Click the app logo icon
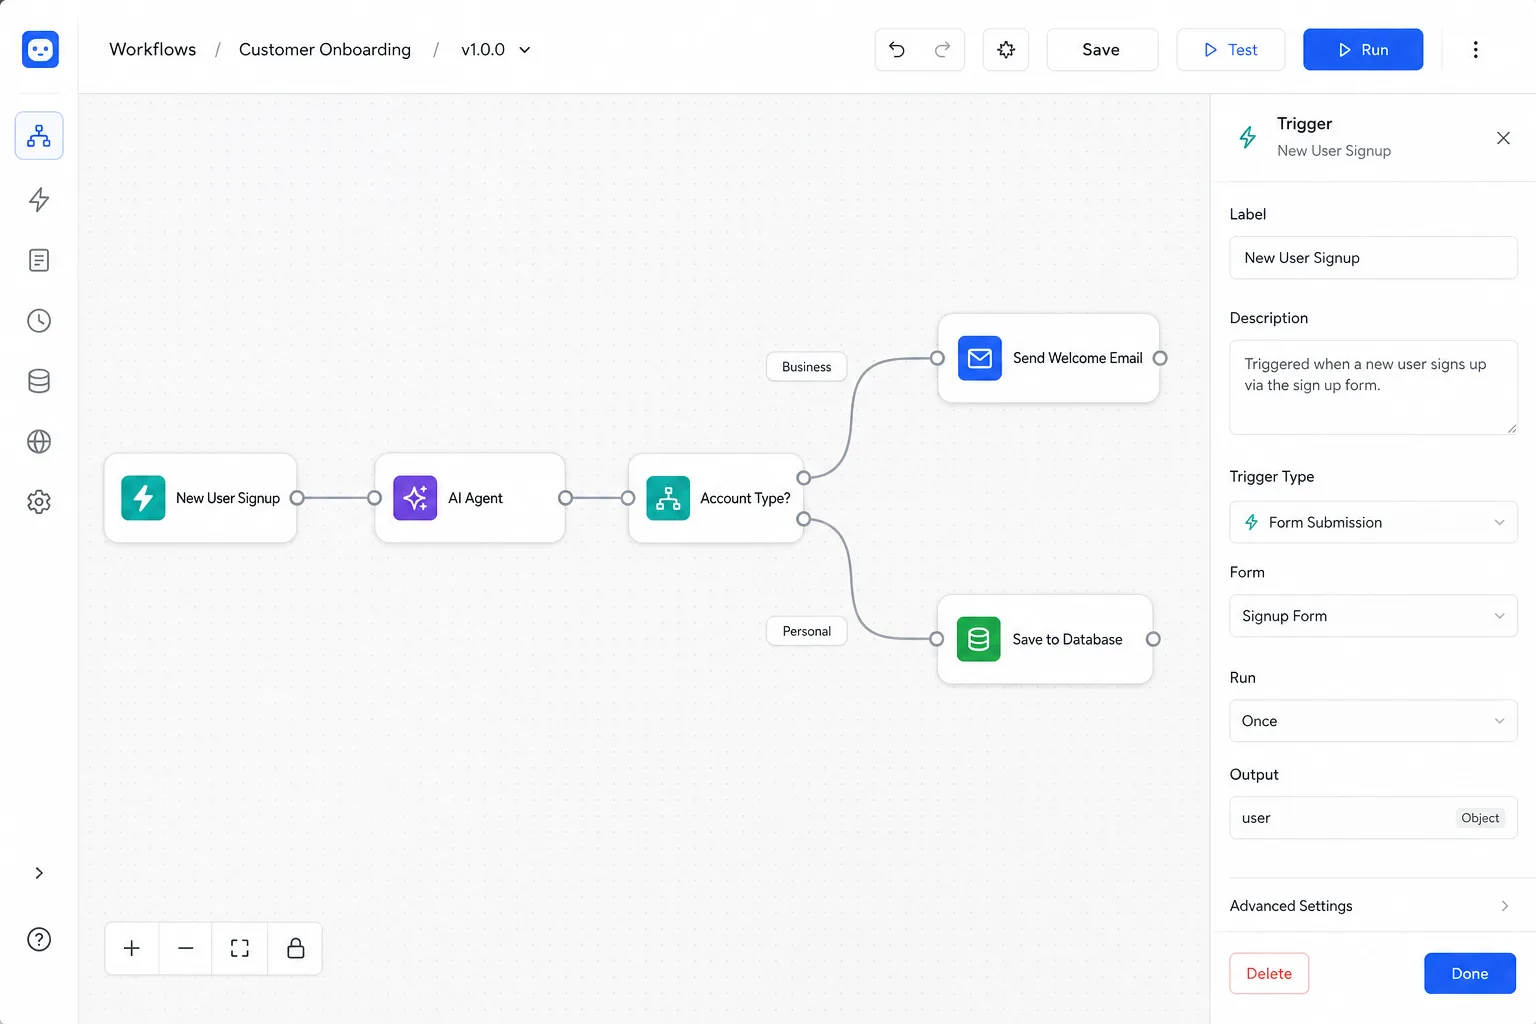The height and width of the screenshot is (1024, 1536). 40,49
